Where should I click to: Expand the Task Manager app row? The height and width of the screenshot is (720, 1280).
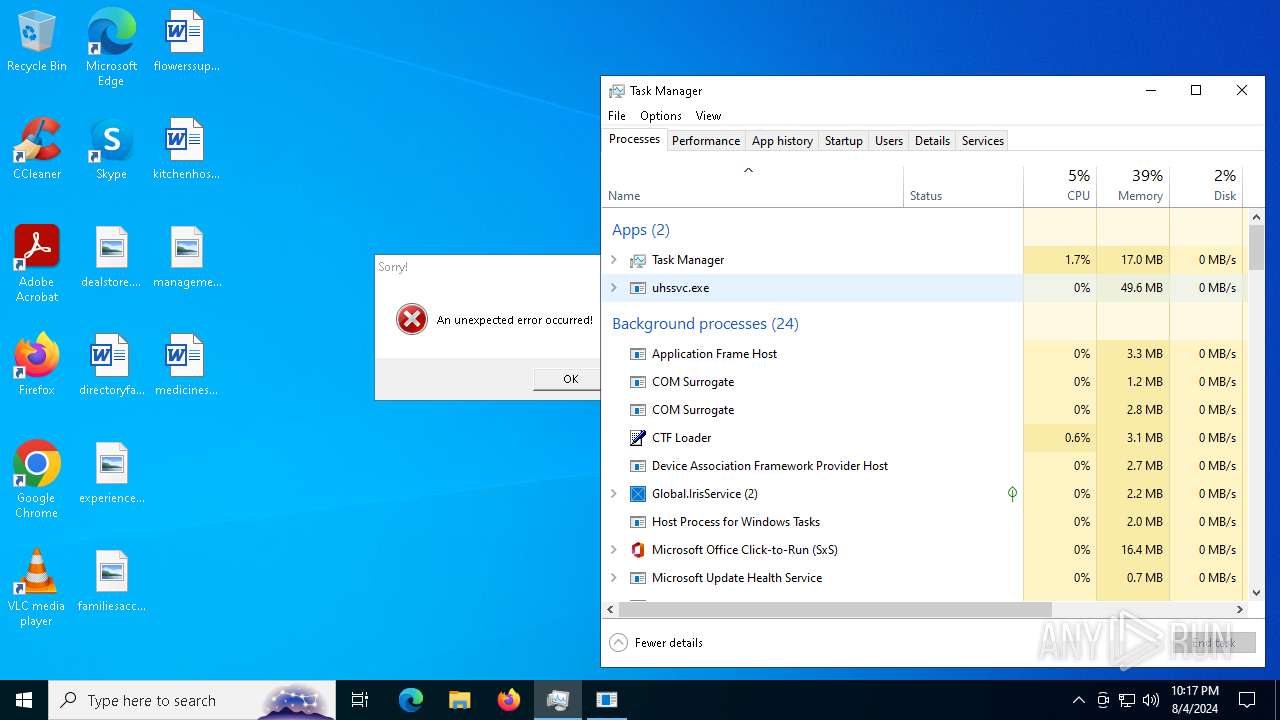pos(614,260)
